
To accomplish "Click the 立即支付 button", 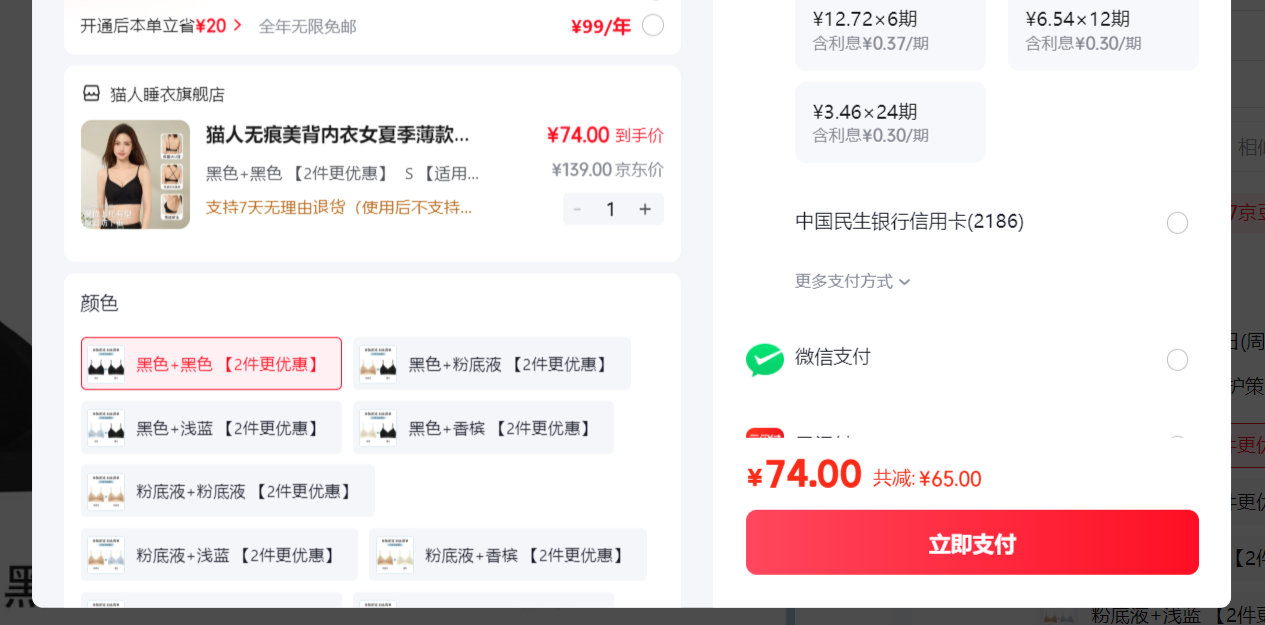I will click(972, 543).
